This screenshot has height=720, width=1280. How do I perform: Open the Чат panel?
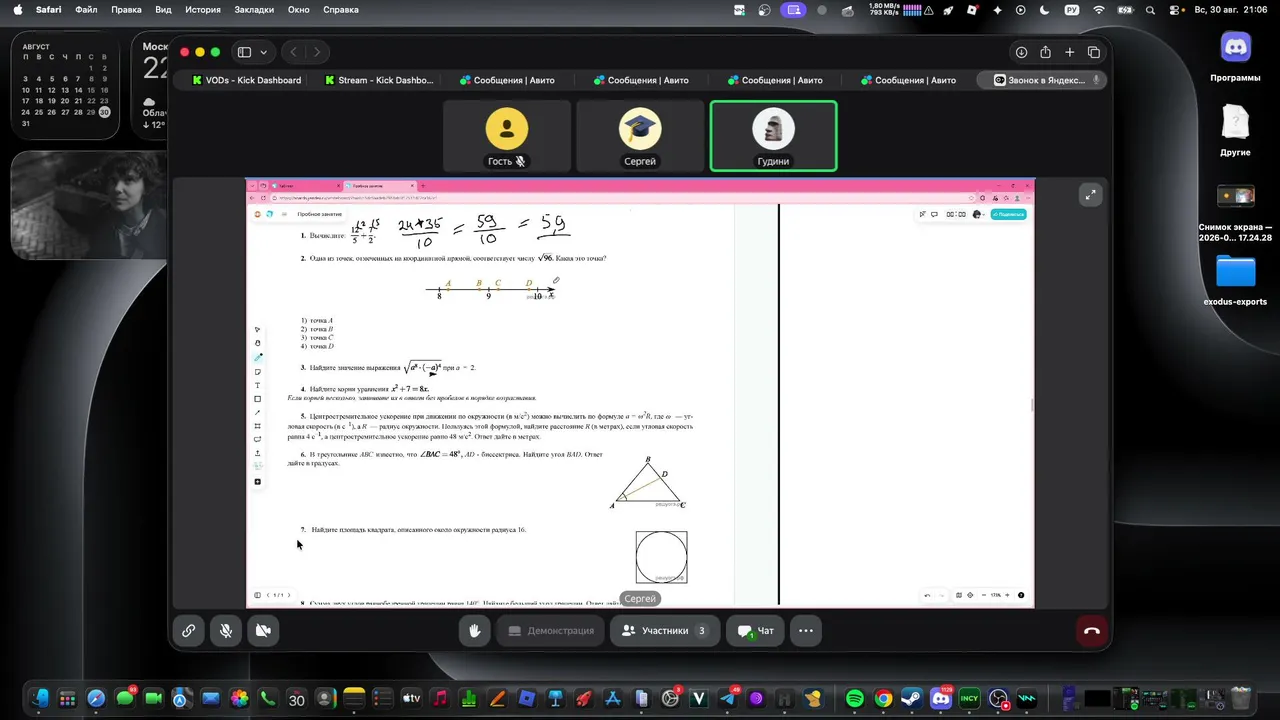tap(755, 631)
